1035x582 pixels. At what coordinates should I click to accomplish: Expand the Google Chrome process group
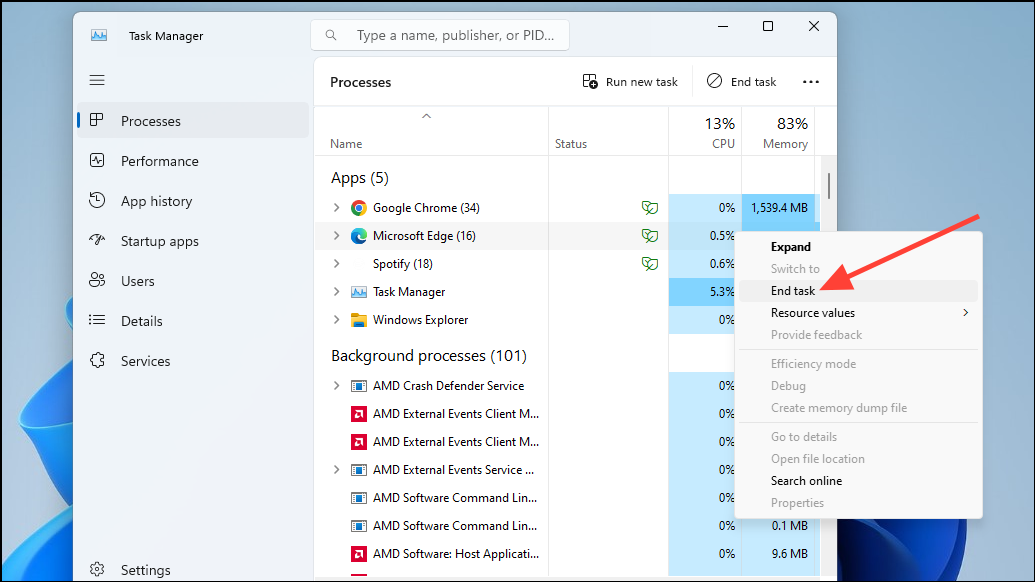tap(338, 208)
